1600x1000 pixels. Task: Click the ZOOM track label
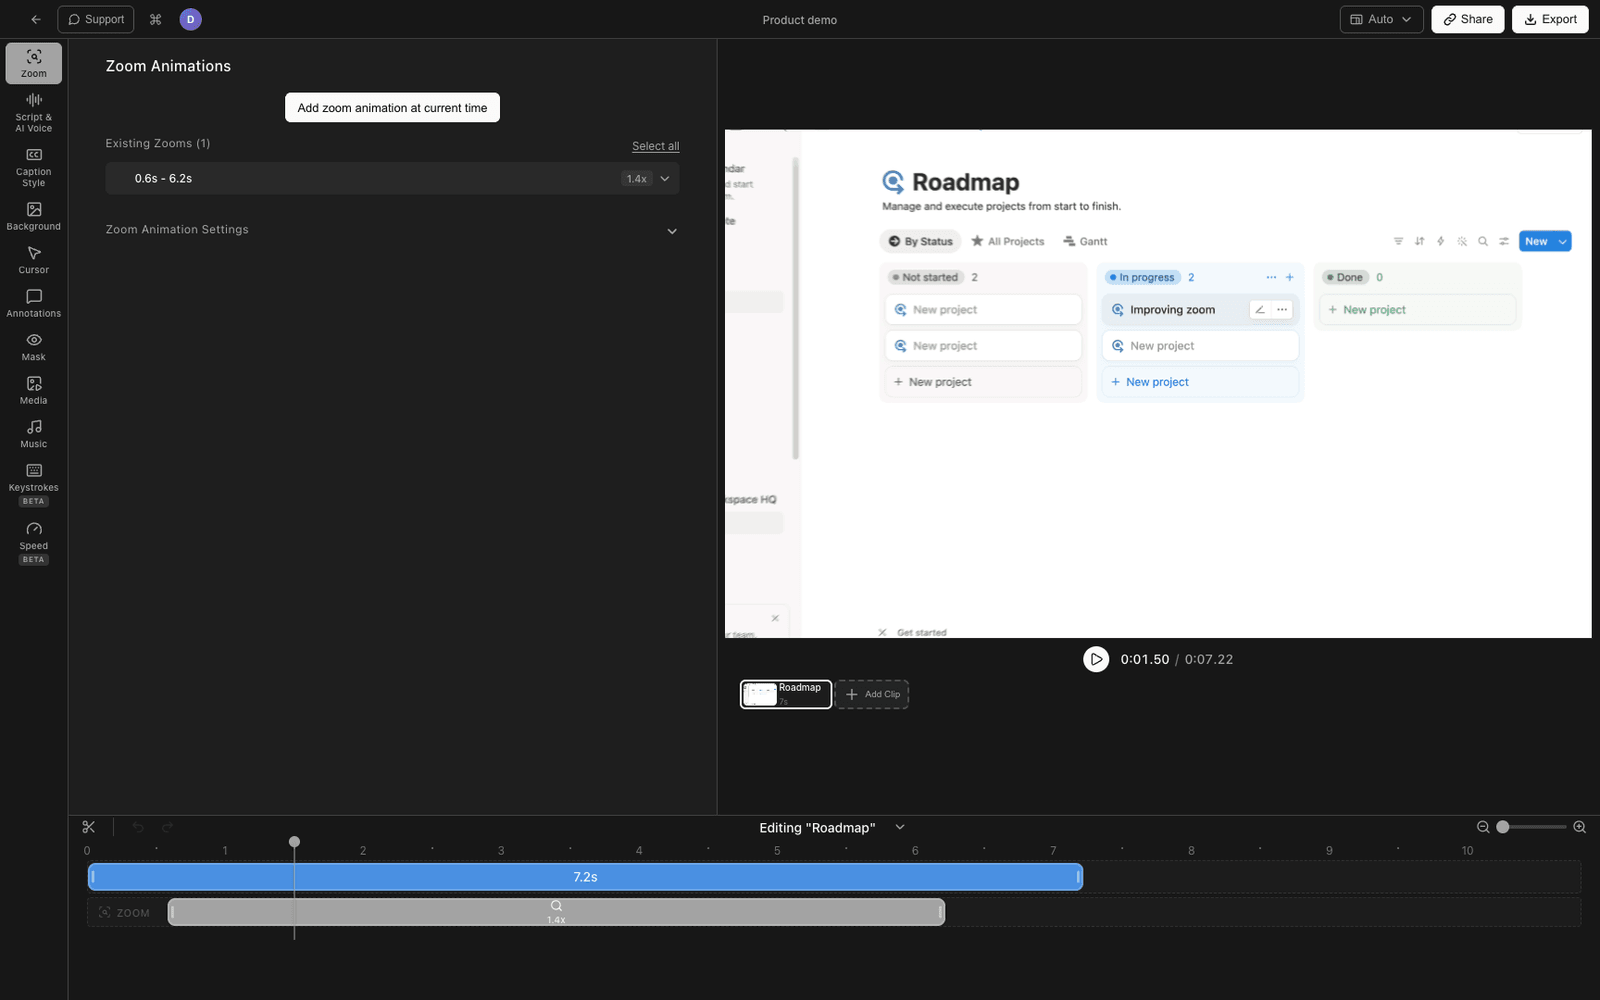(x=125, y=913)
